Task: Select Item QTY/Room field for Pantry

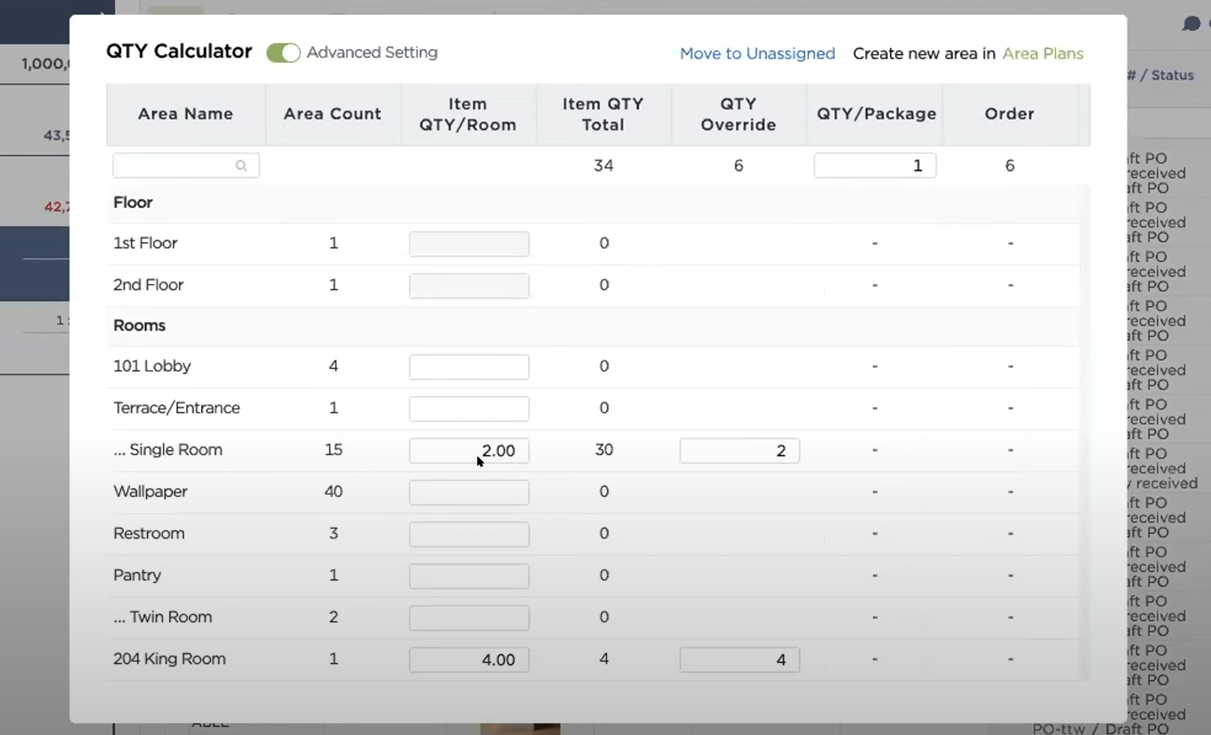Action: [468, 576]
